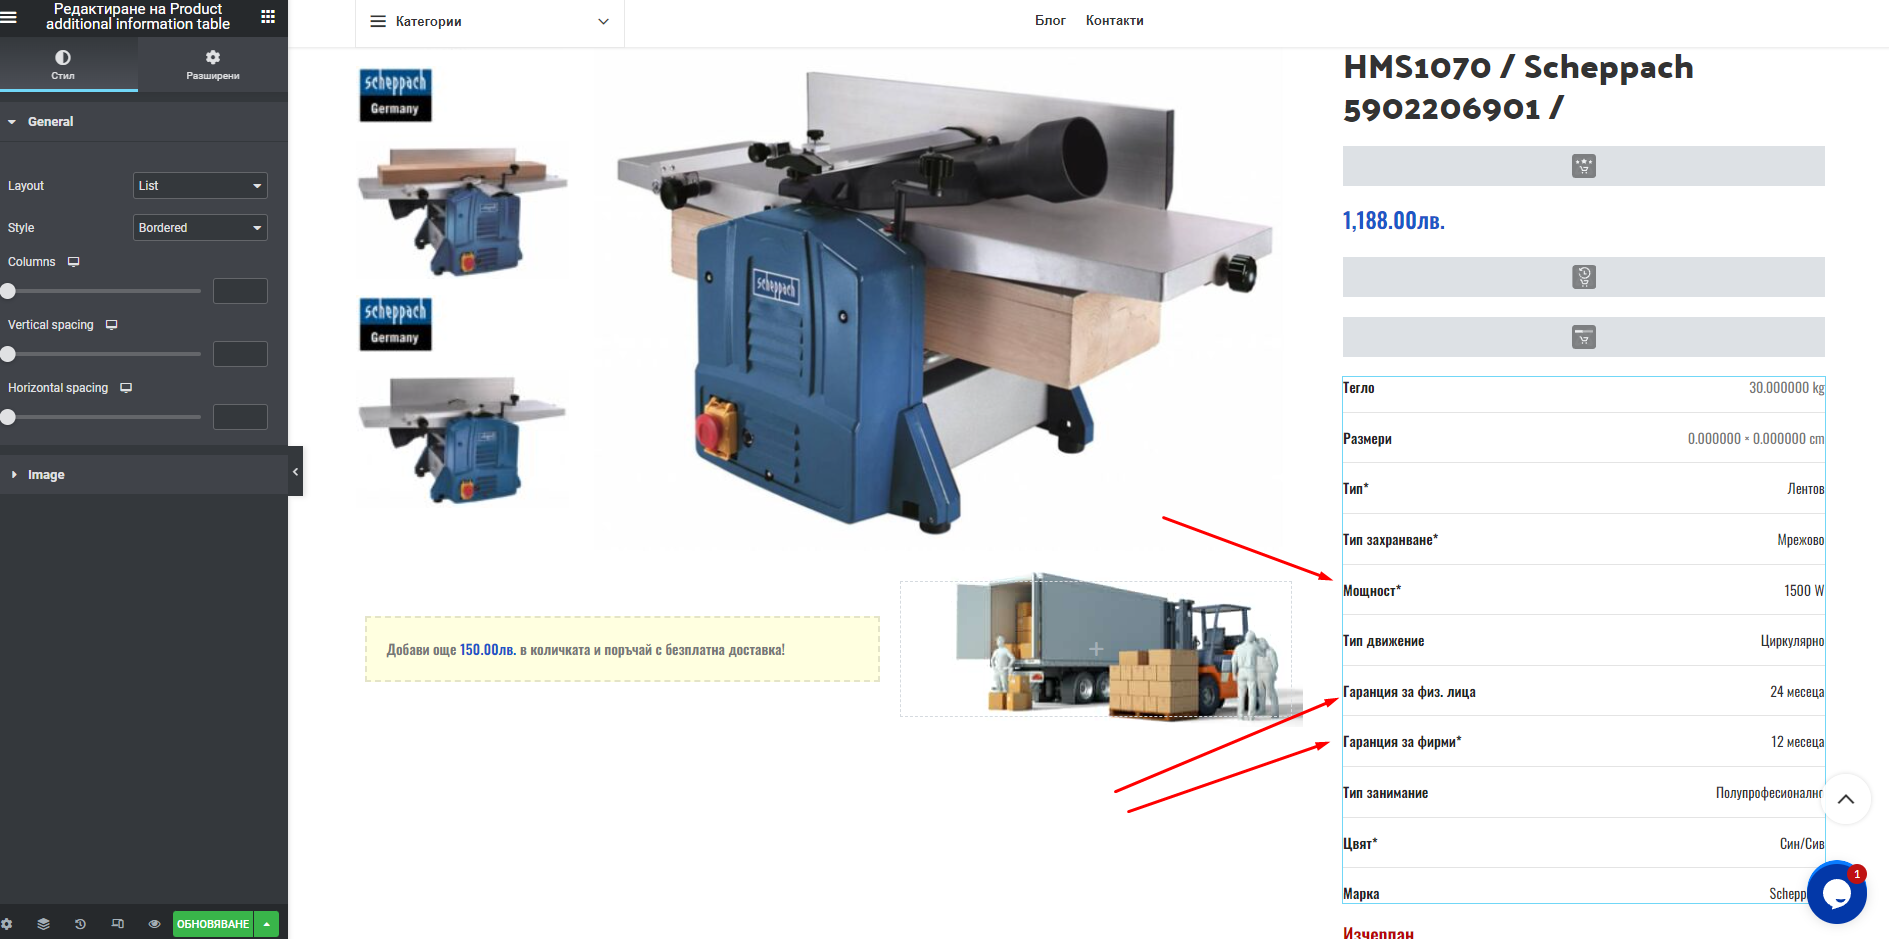Click the delivery truck image plus icon

pyautogui.click(x=1096, y=649)
